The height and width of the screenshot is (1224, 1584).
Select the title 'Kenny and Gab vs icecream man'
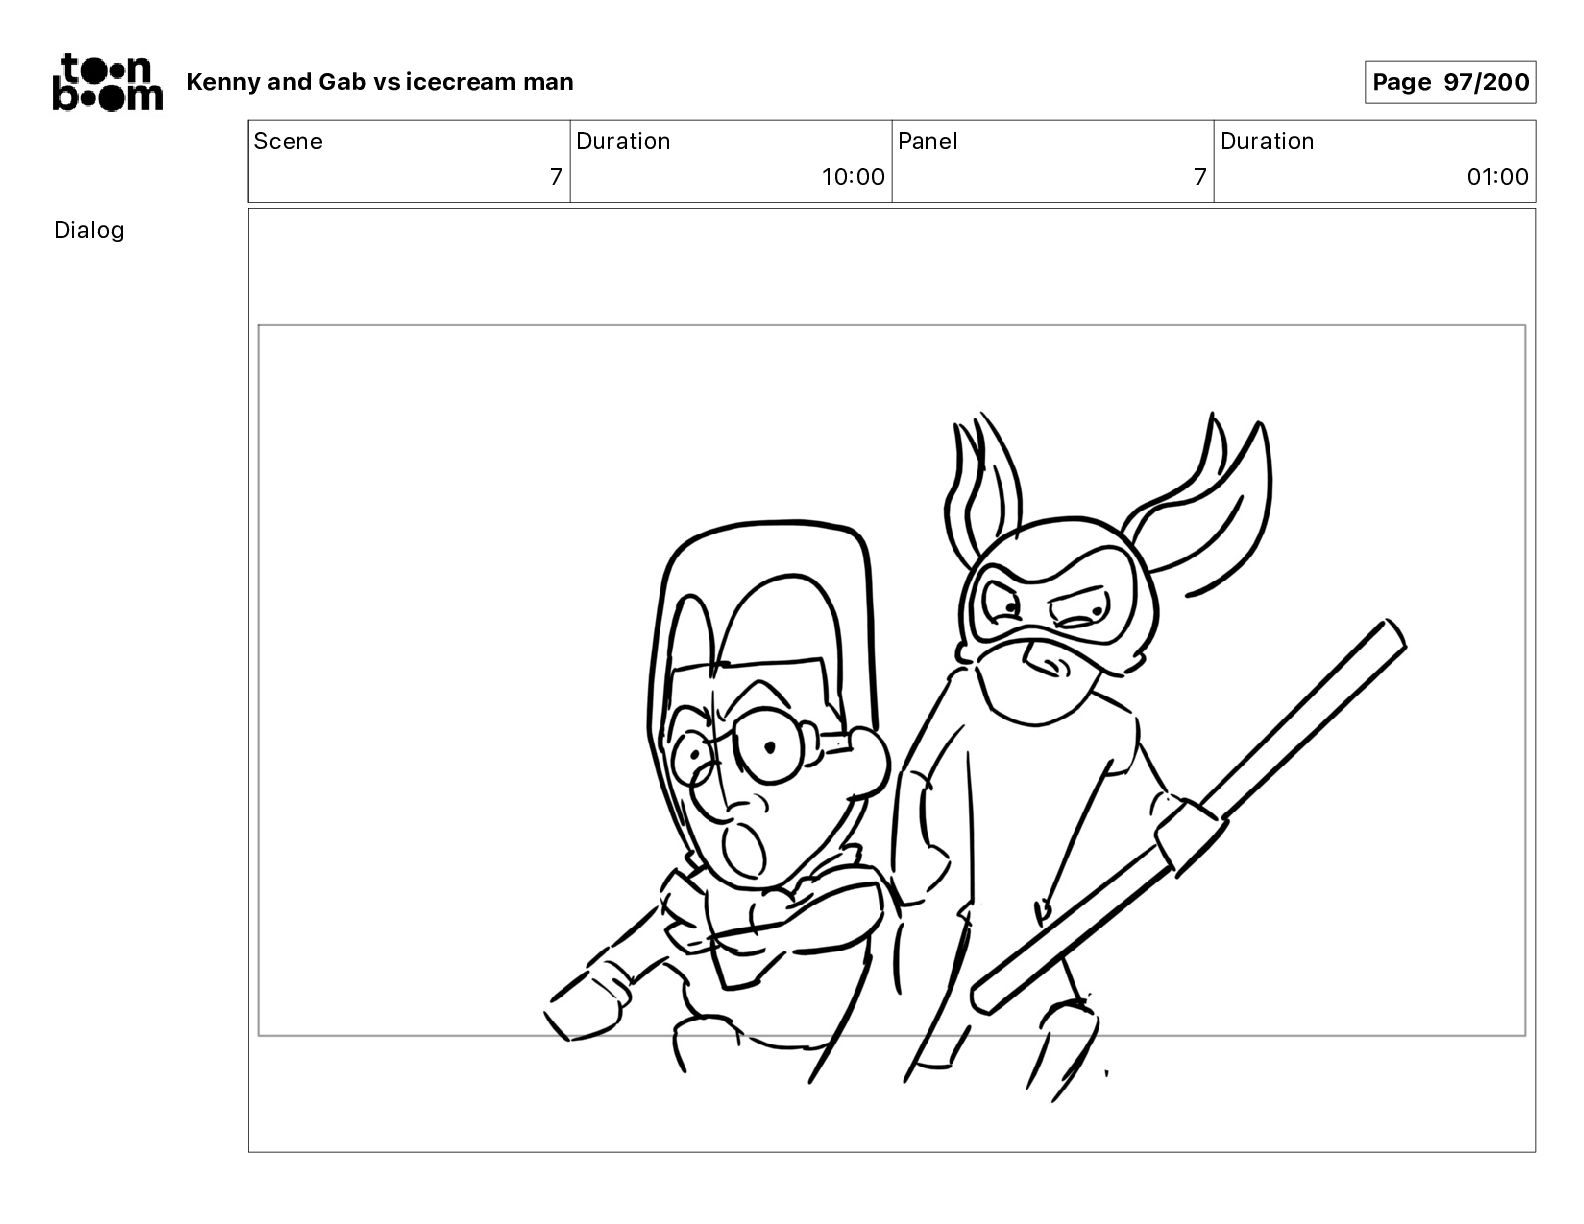[380, 82]
